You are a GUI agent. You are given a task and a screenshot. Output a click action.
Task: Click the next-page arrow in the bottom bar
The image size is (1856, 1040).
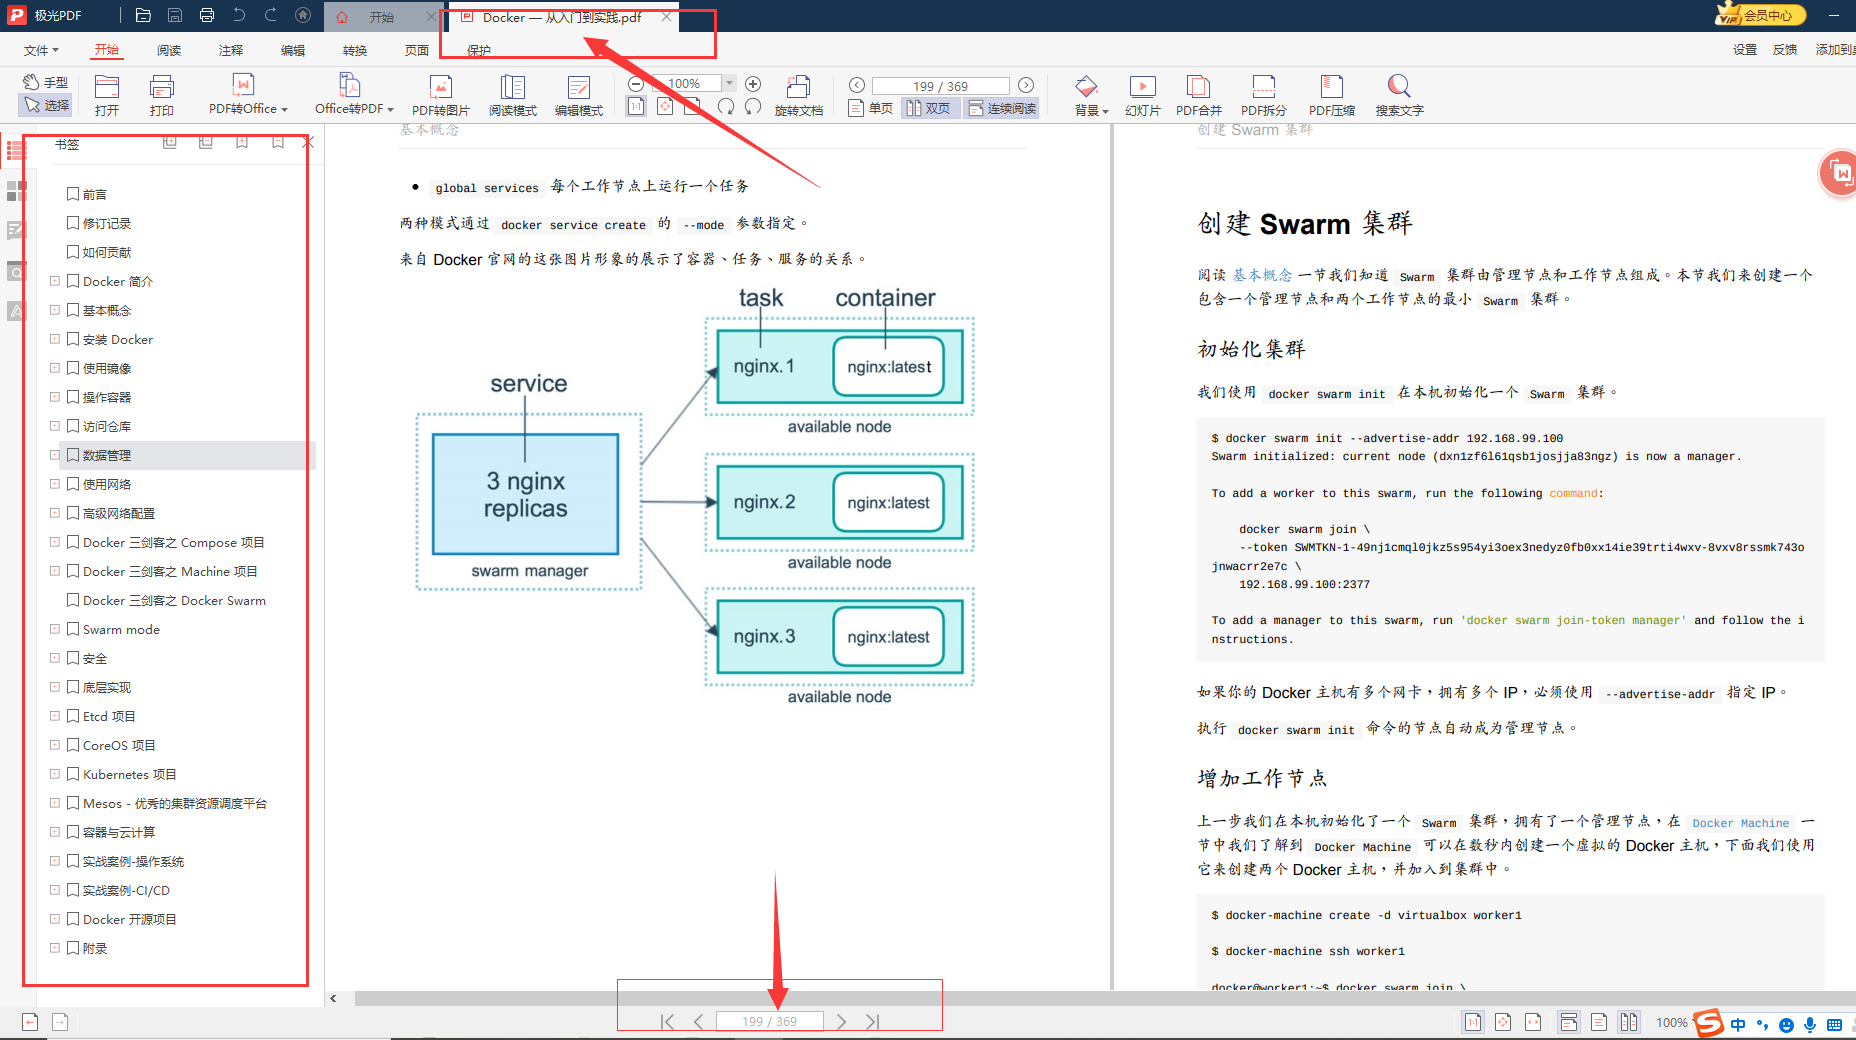[x=842, y=1021]
